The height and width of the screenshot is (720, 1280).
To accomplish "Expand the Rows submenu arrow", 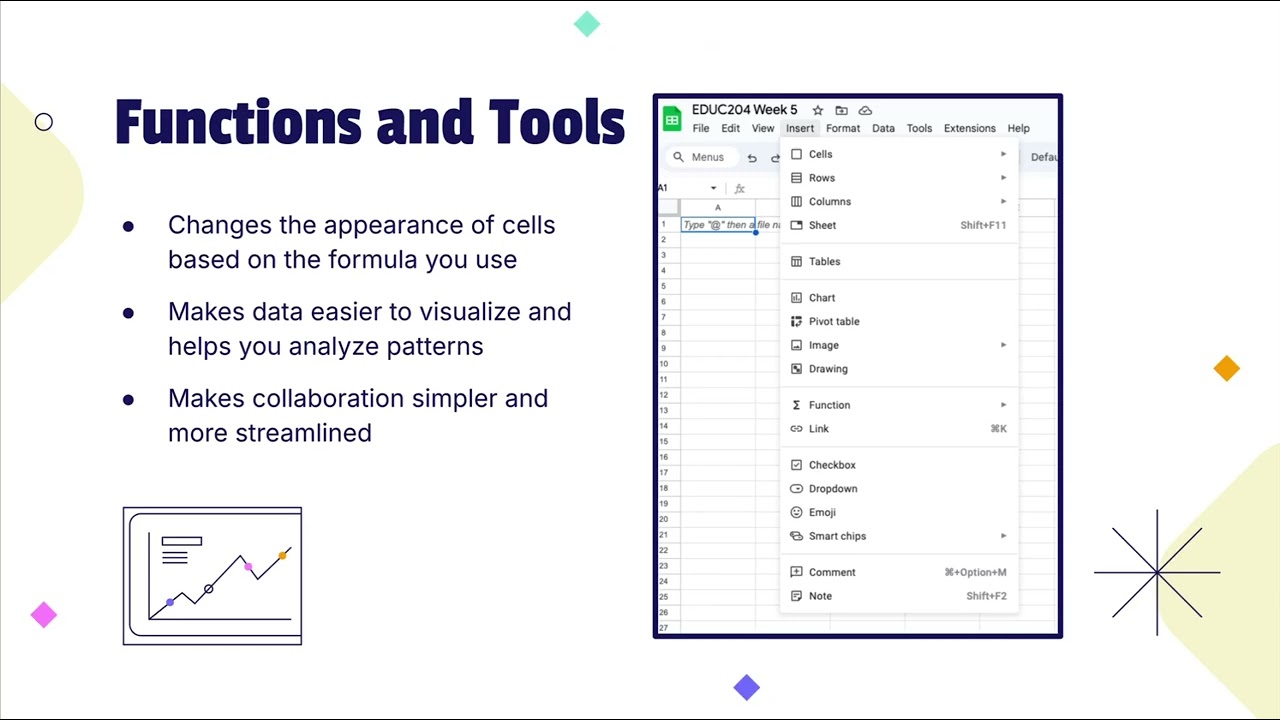I will [1003, 178].
